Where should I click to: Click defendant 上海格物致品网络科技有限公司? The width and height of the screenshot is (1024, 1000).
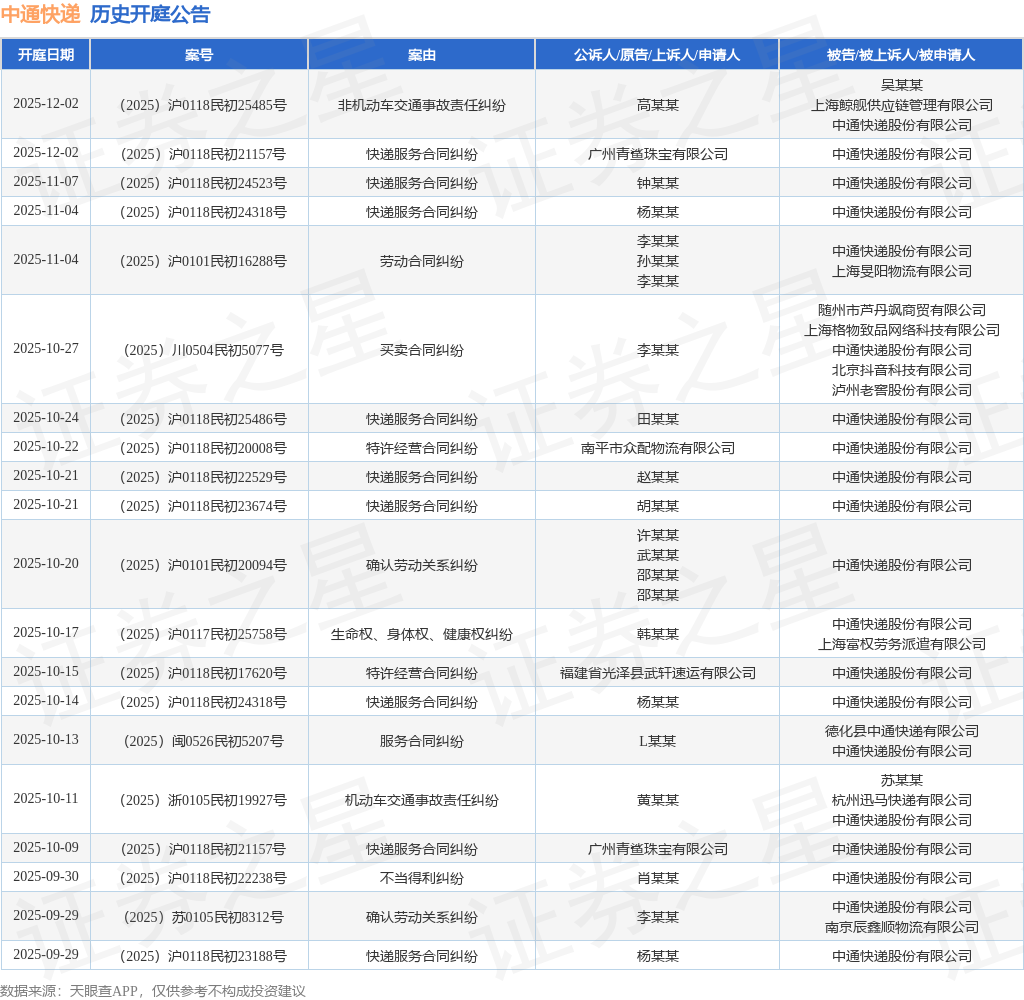pyautogui.click(x=902, y=331)
